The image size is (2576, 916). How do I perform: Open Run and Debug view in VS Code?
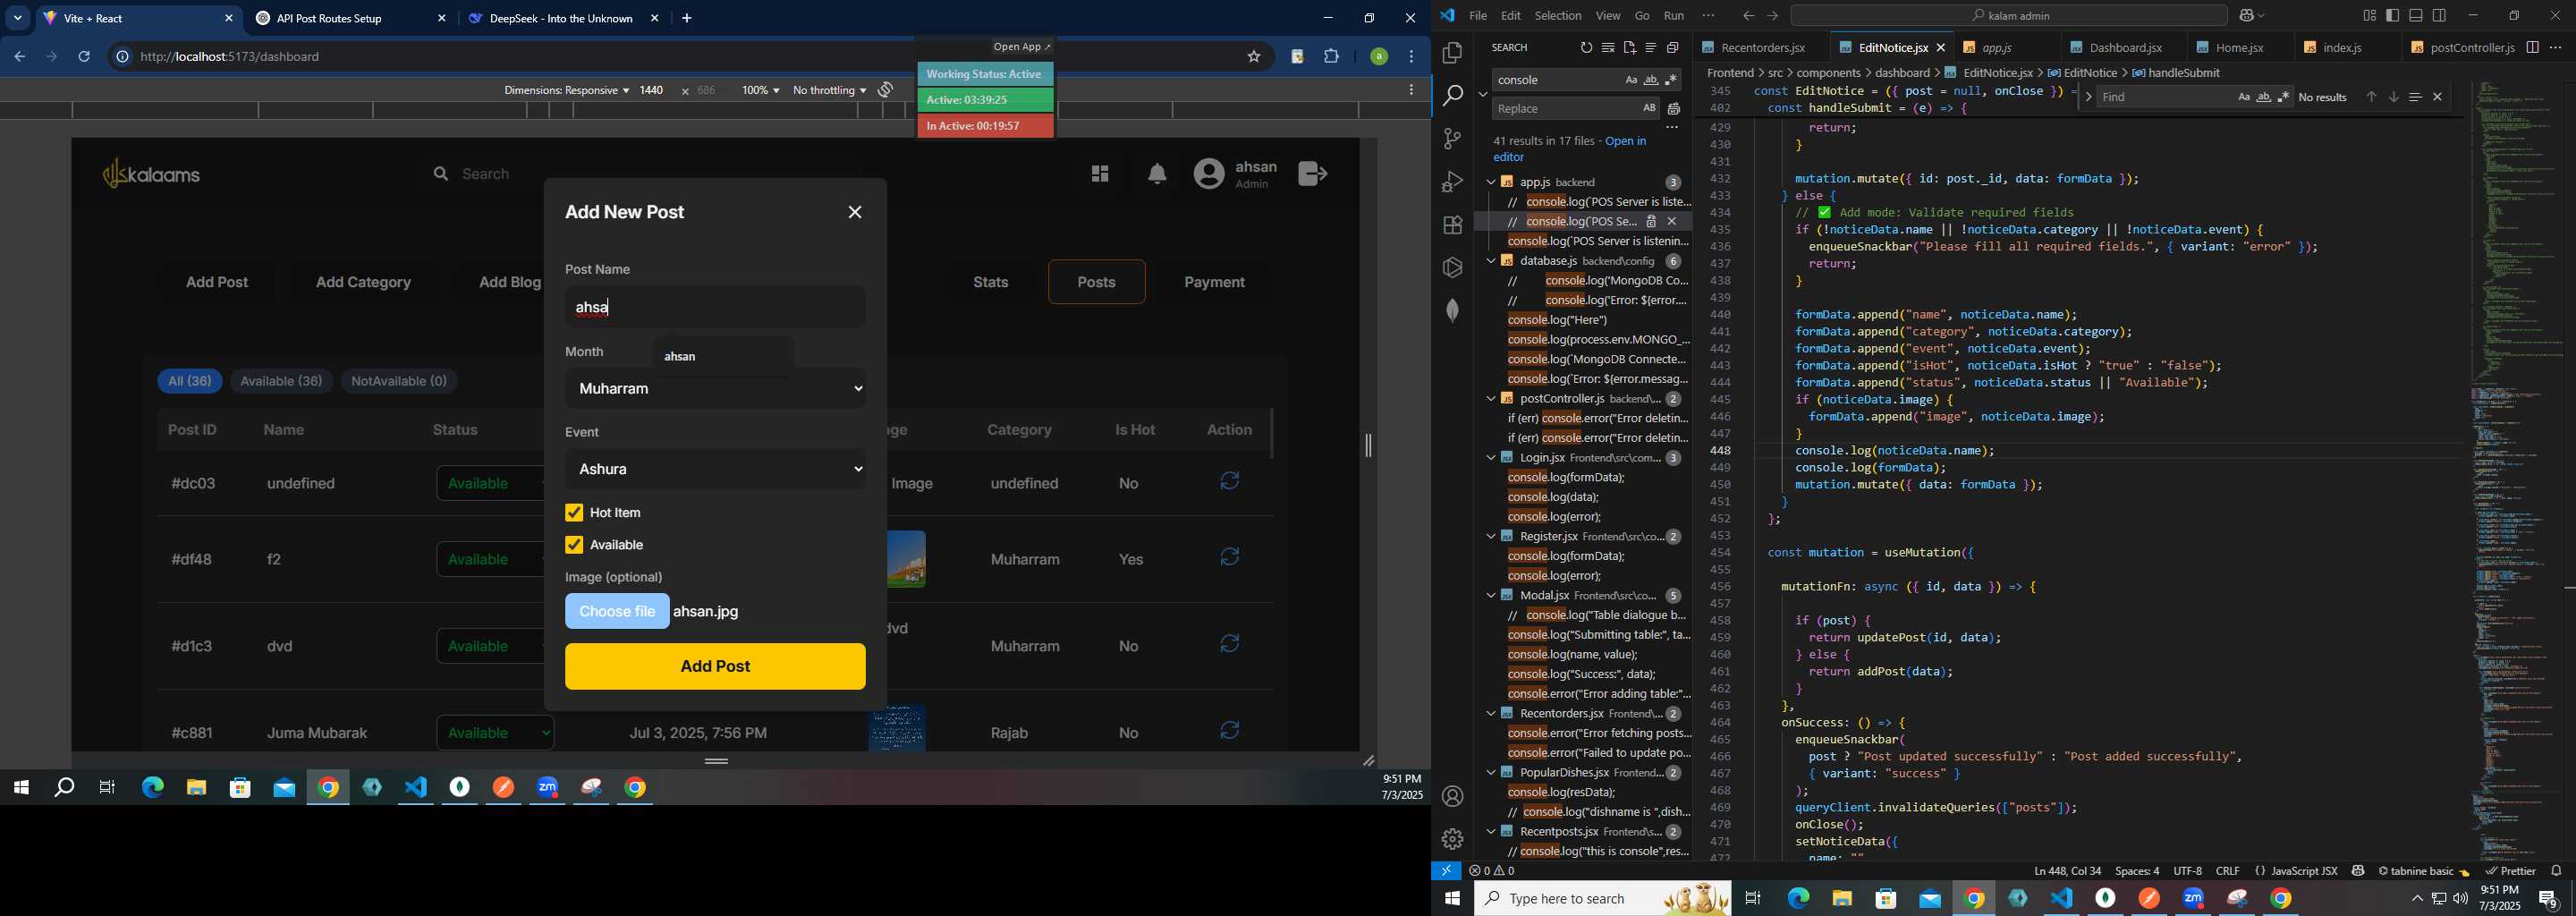(x=1452, y=182)
